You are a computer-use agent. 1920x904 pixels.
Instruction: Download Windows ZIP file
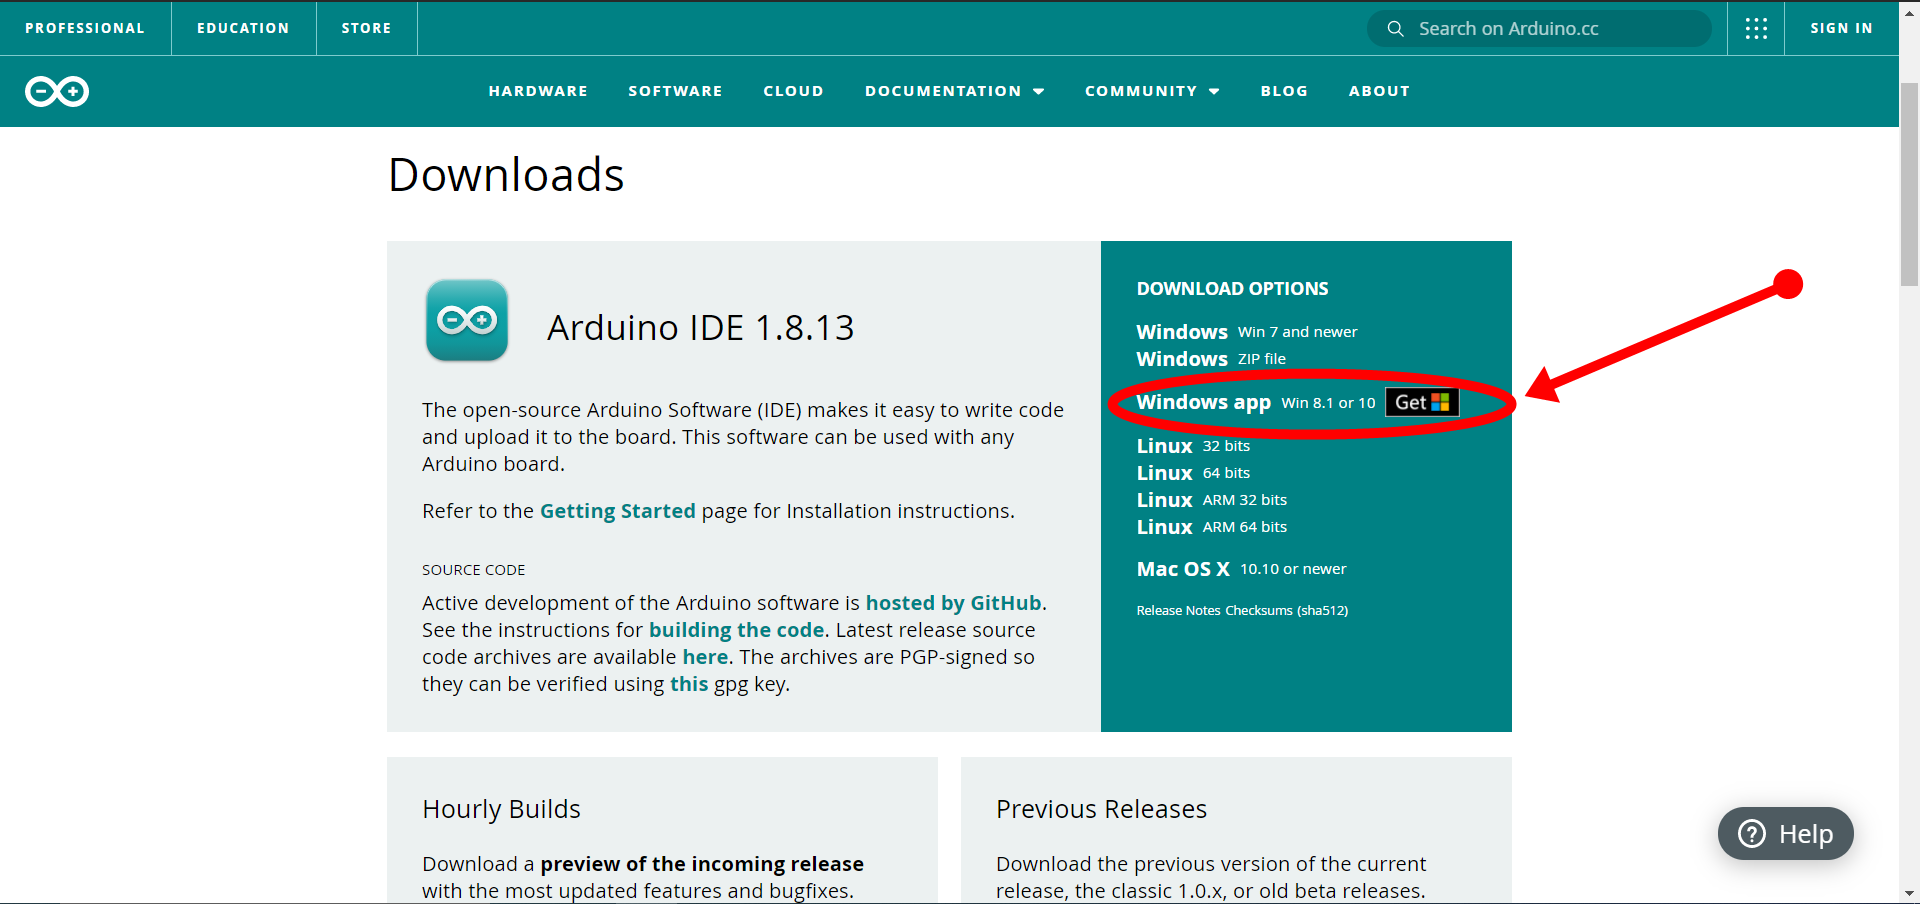click(1211, 359)
